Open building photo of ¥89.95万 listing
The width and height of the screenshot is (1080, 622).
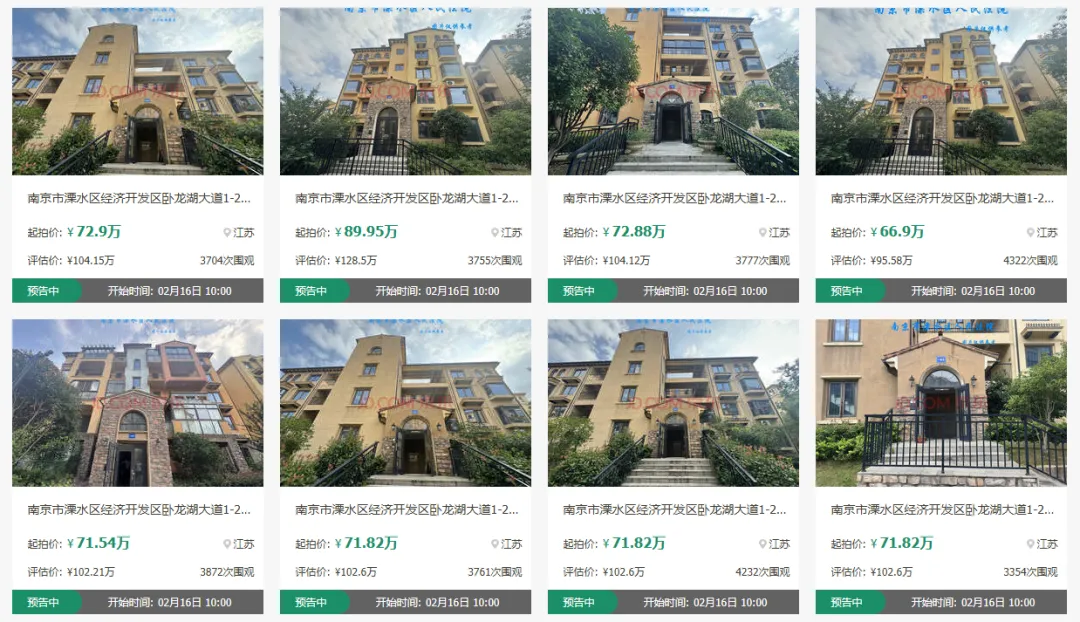(405, 91)
